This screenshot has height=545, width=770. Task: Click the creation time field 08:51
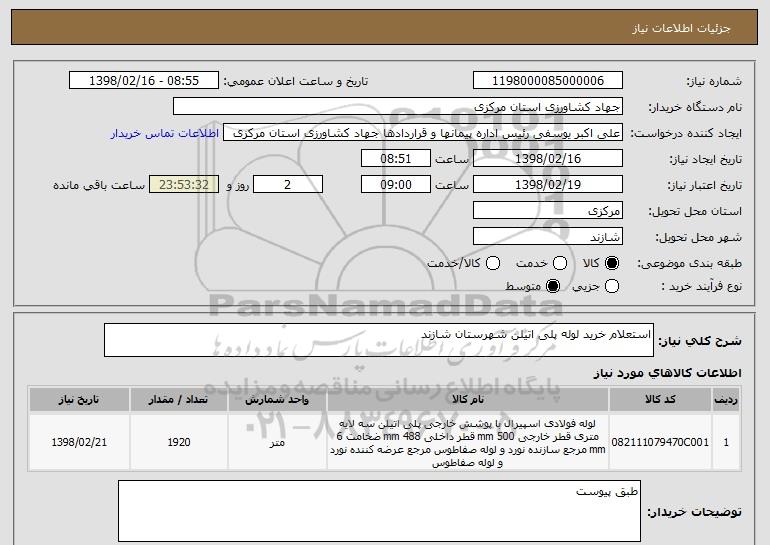click(396, 159)
